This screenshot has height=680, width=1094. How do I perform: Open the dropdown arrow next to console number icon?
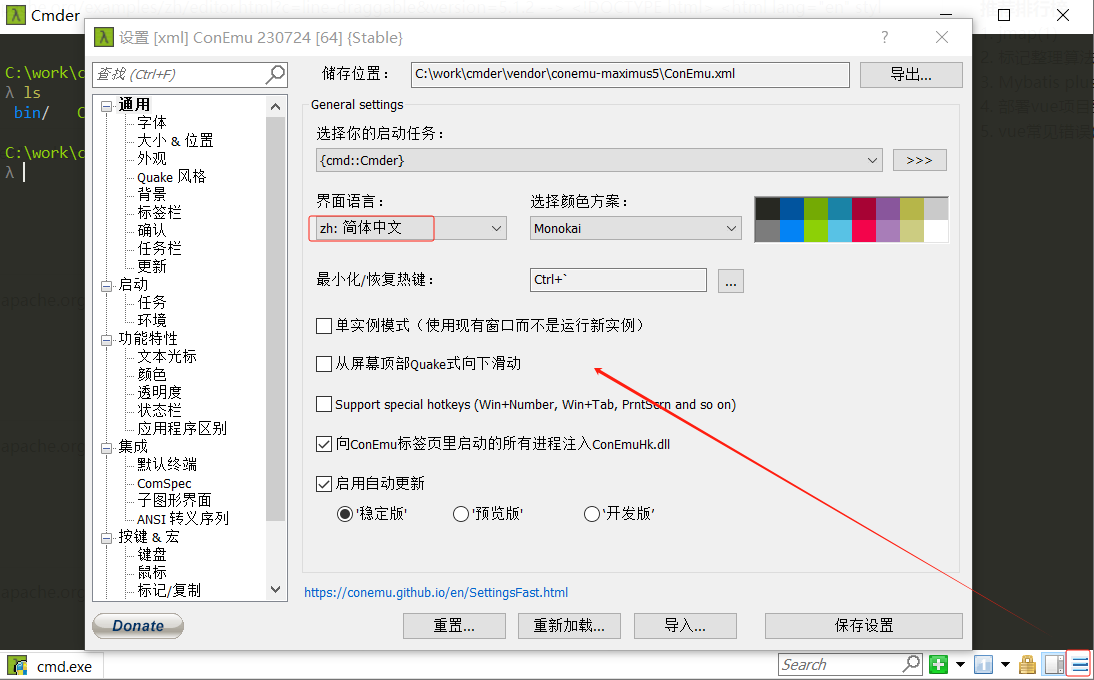coord(1005,665)
